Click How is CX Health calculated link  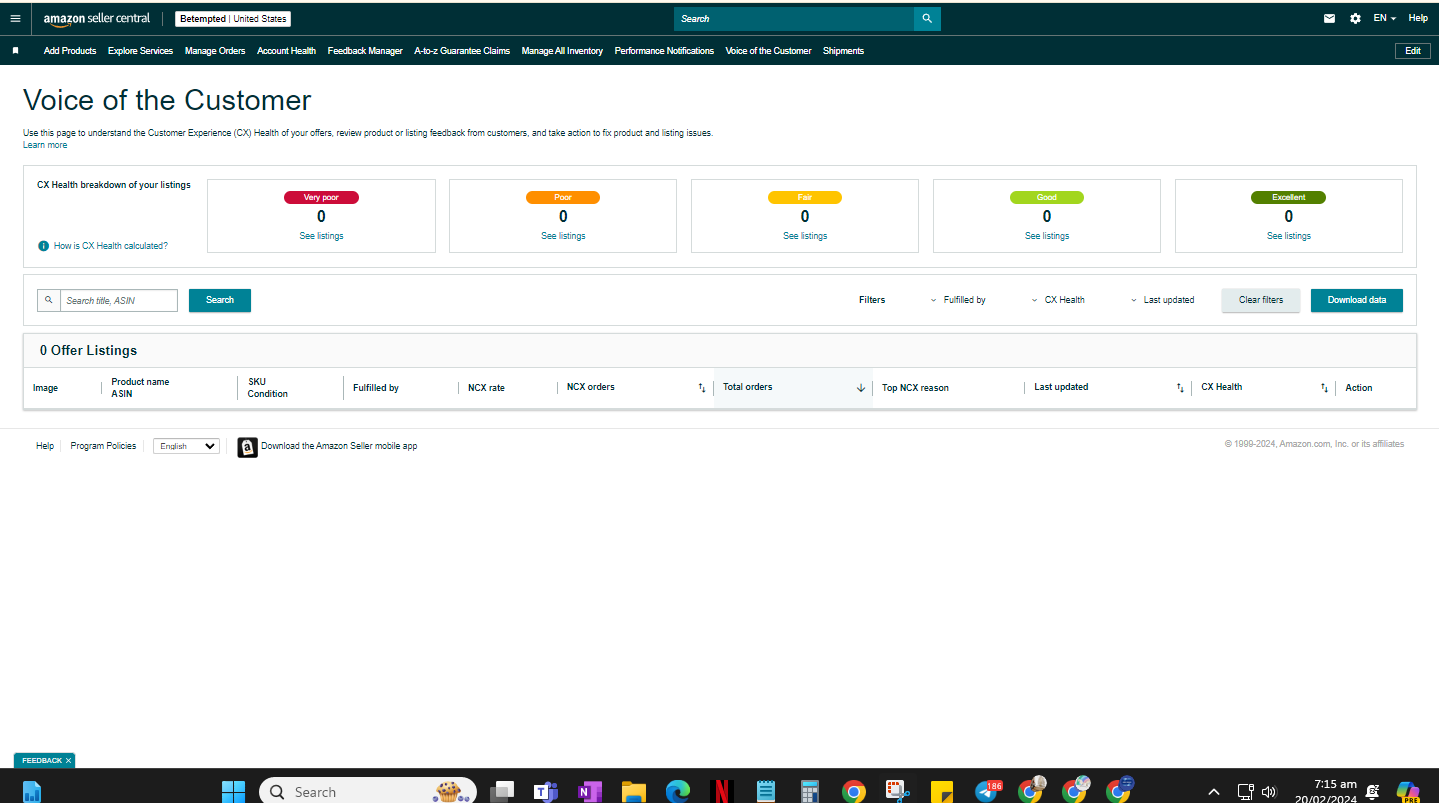coord(111,246)
